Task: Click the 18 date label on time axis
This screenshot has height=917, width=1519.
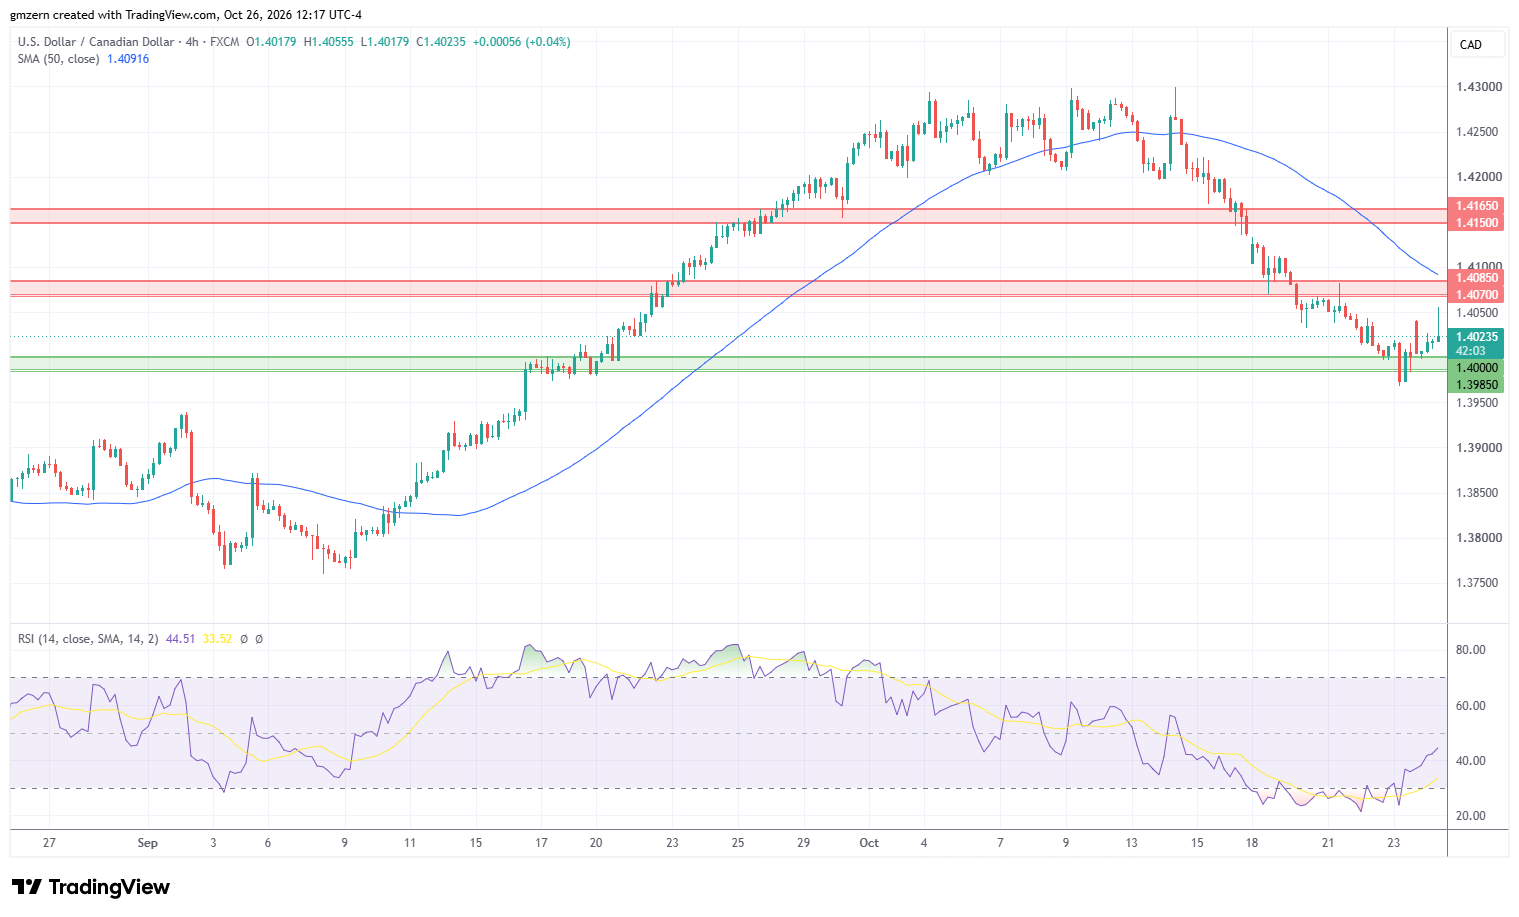Action: (1252, 843)
